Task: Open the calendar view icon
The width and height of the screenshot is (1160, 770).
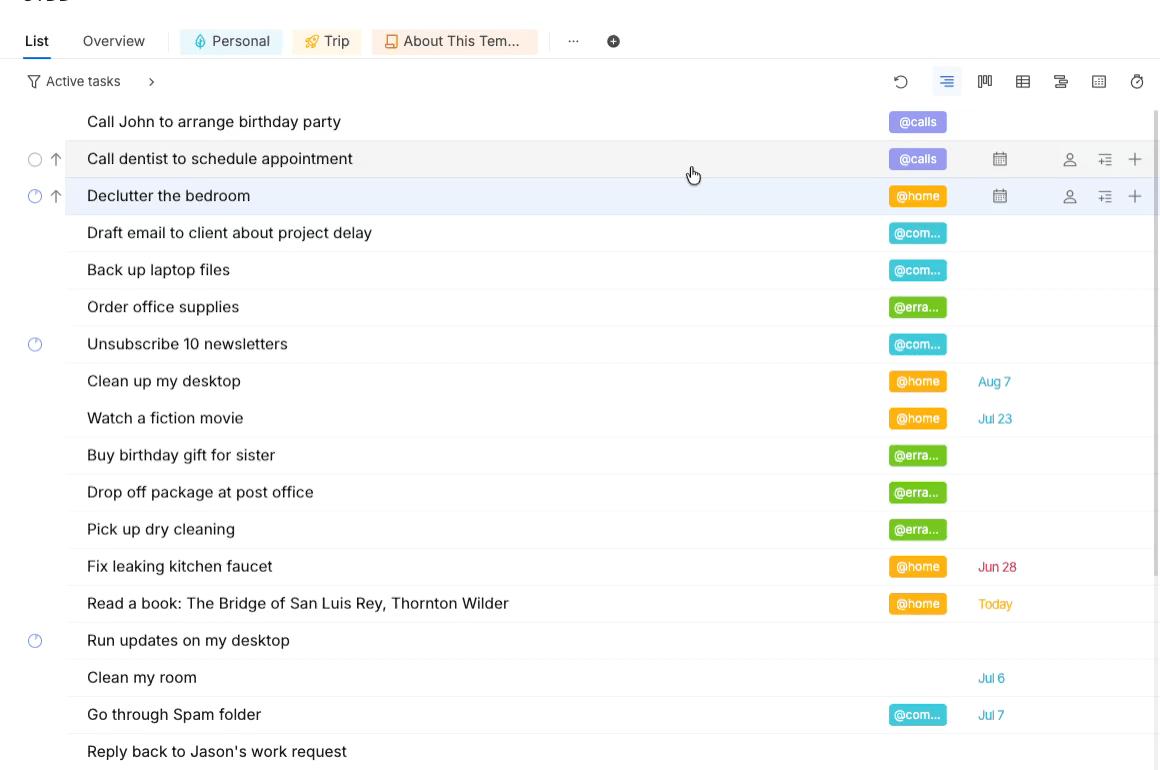Action: point(1099,81)
